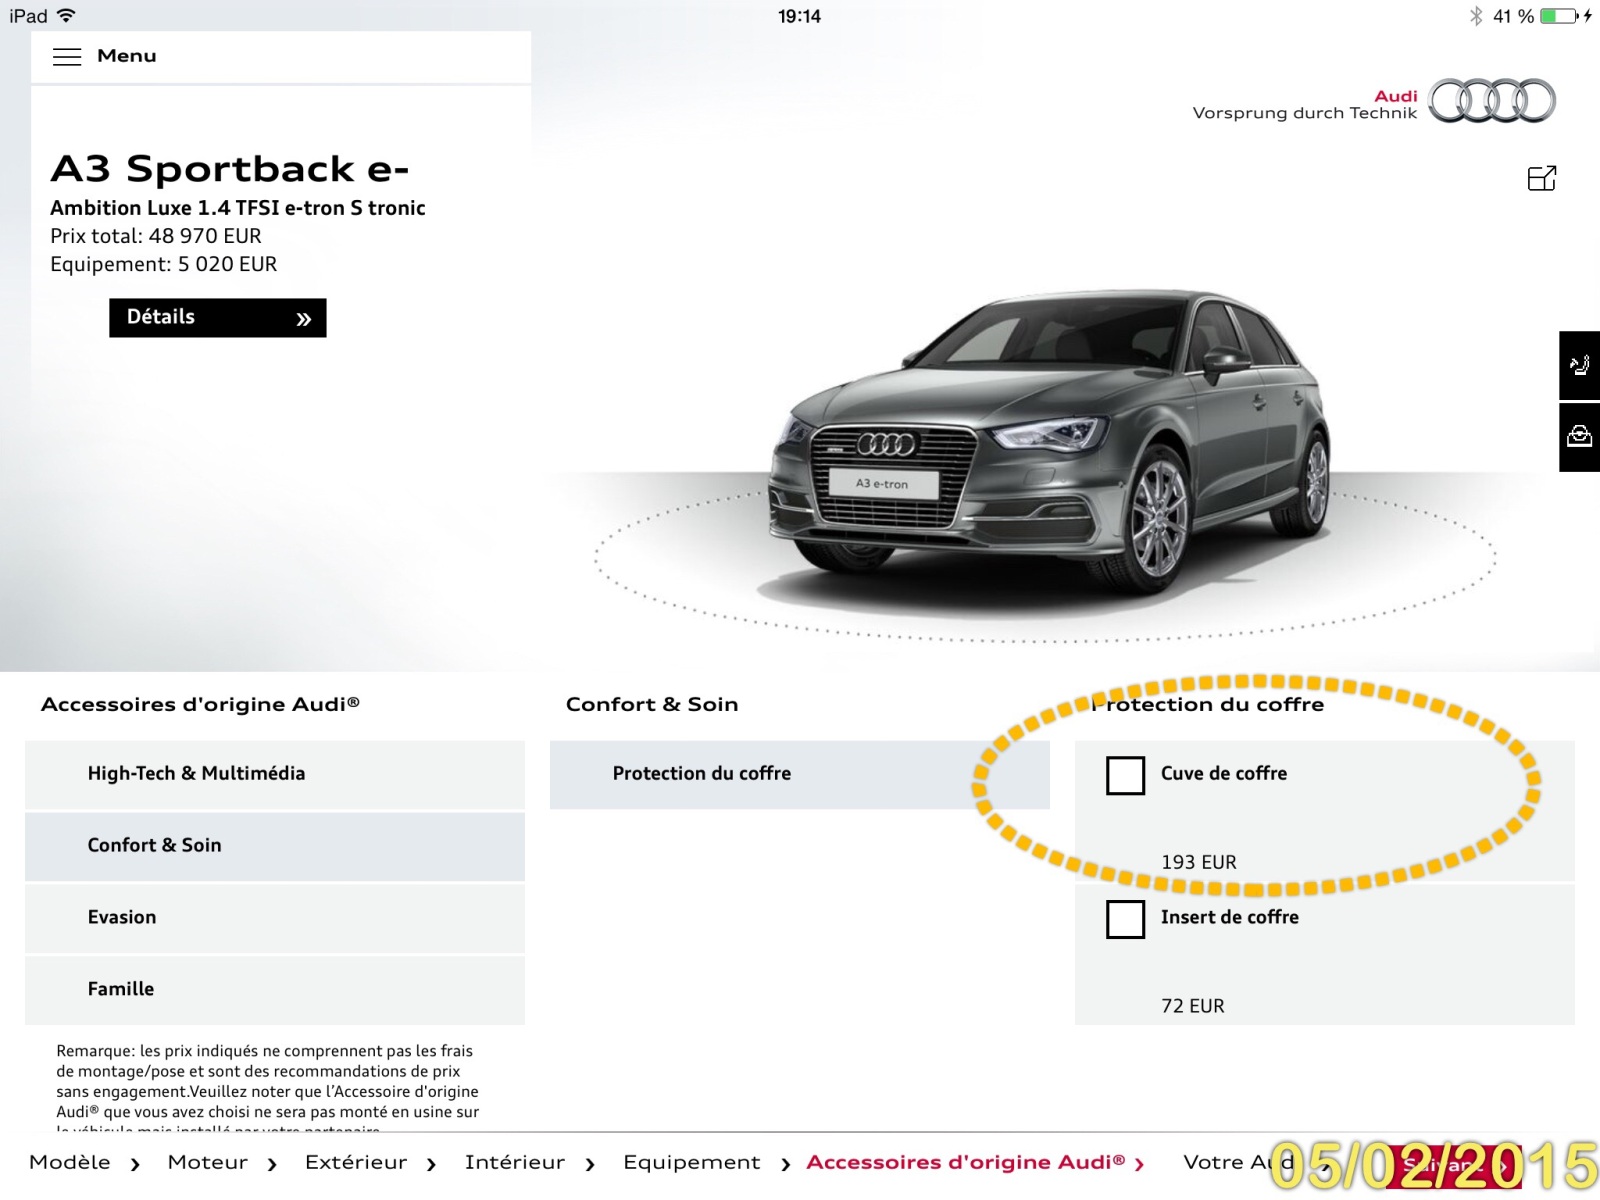Click the 193 EUR price
The height and width of the screenshot is (1200, 1600).
click(x=1199, y=862)
